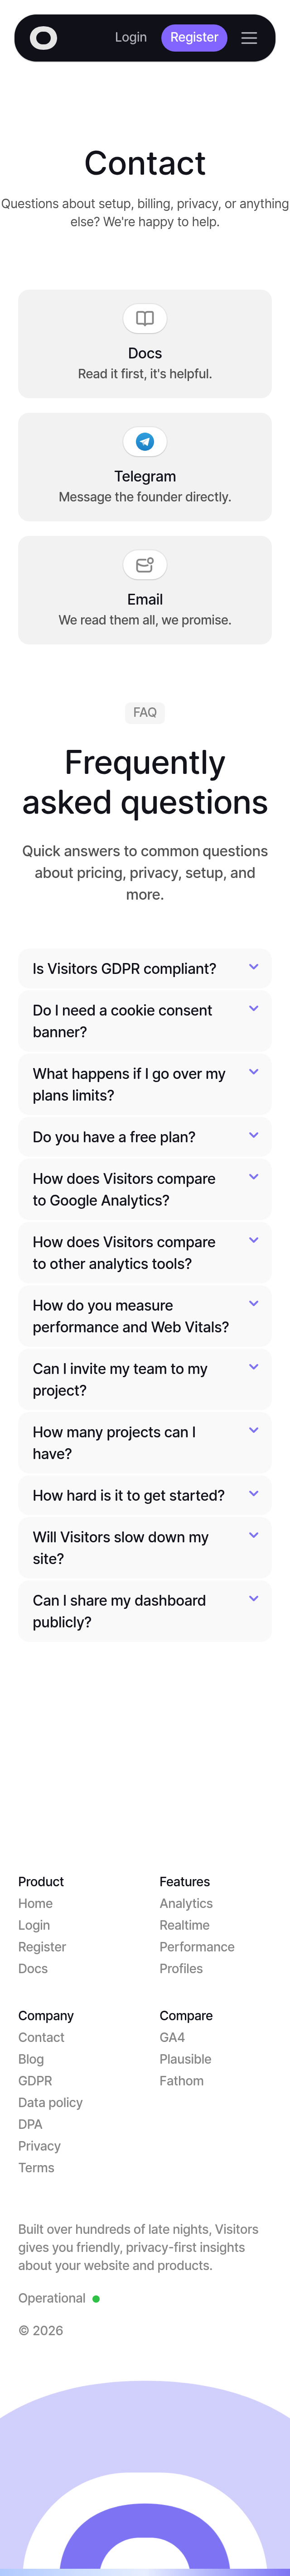Open the GDPR footer link

36,2081
